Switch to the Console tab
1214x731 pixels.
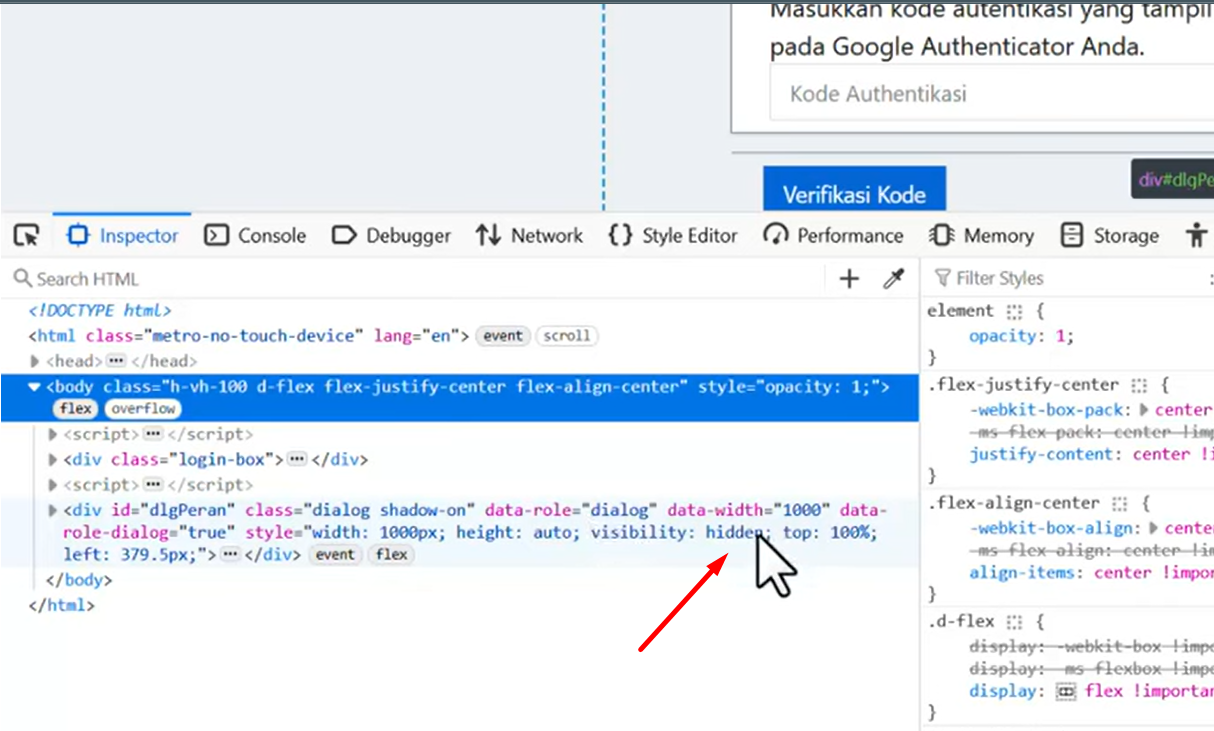(255, 236)
